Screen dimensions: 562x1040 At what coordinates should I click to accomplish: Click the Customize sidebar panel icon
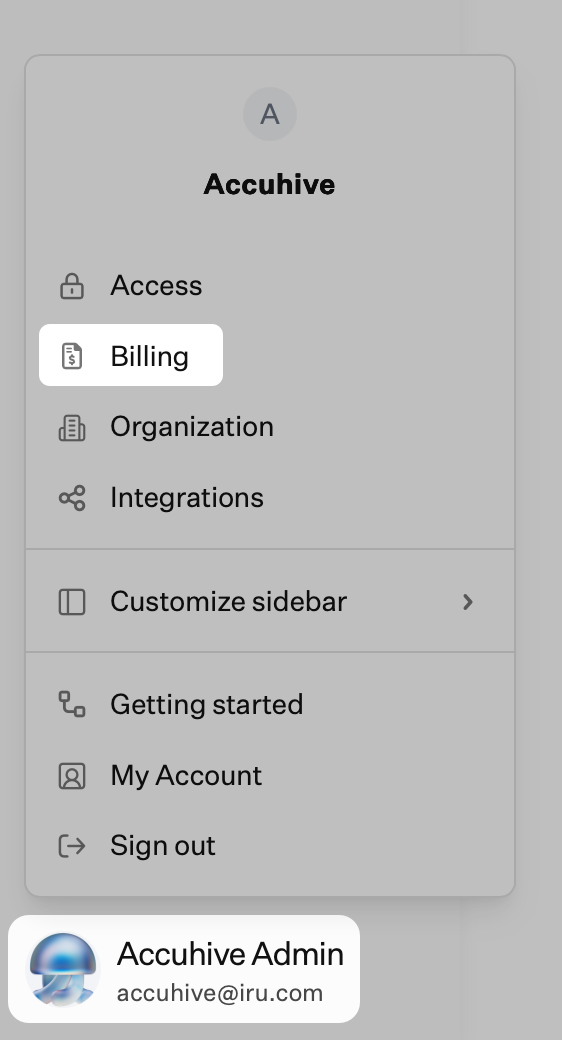[x=72, y=602]
